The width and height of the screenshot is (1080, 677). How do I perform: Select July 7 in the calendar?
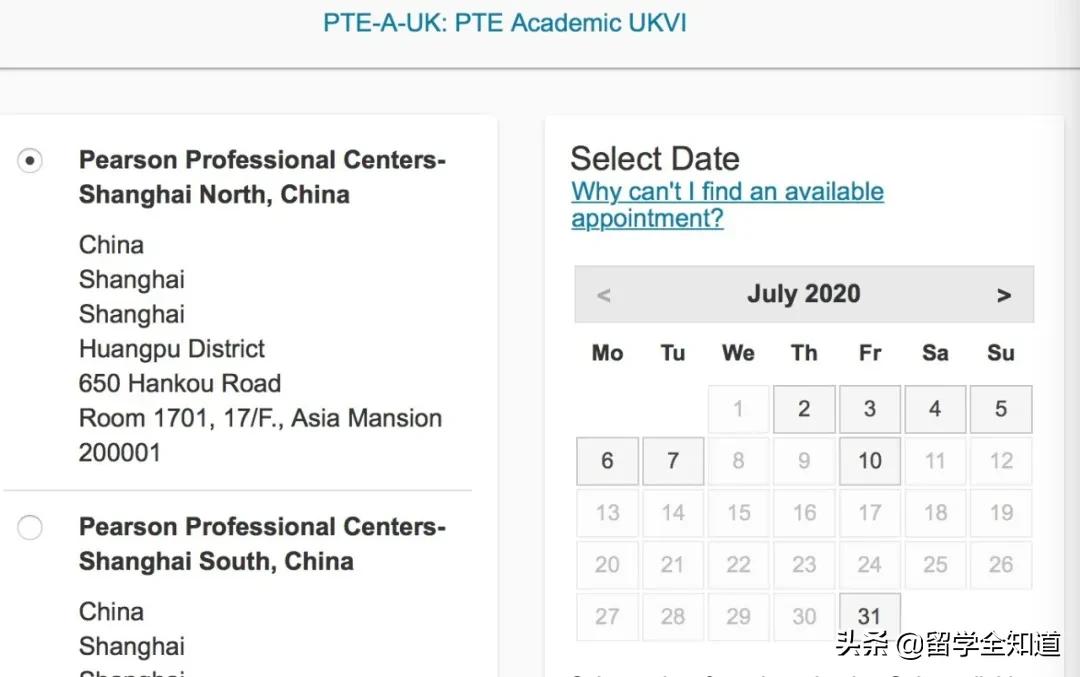point(673,461)
